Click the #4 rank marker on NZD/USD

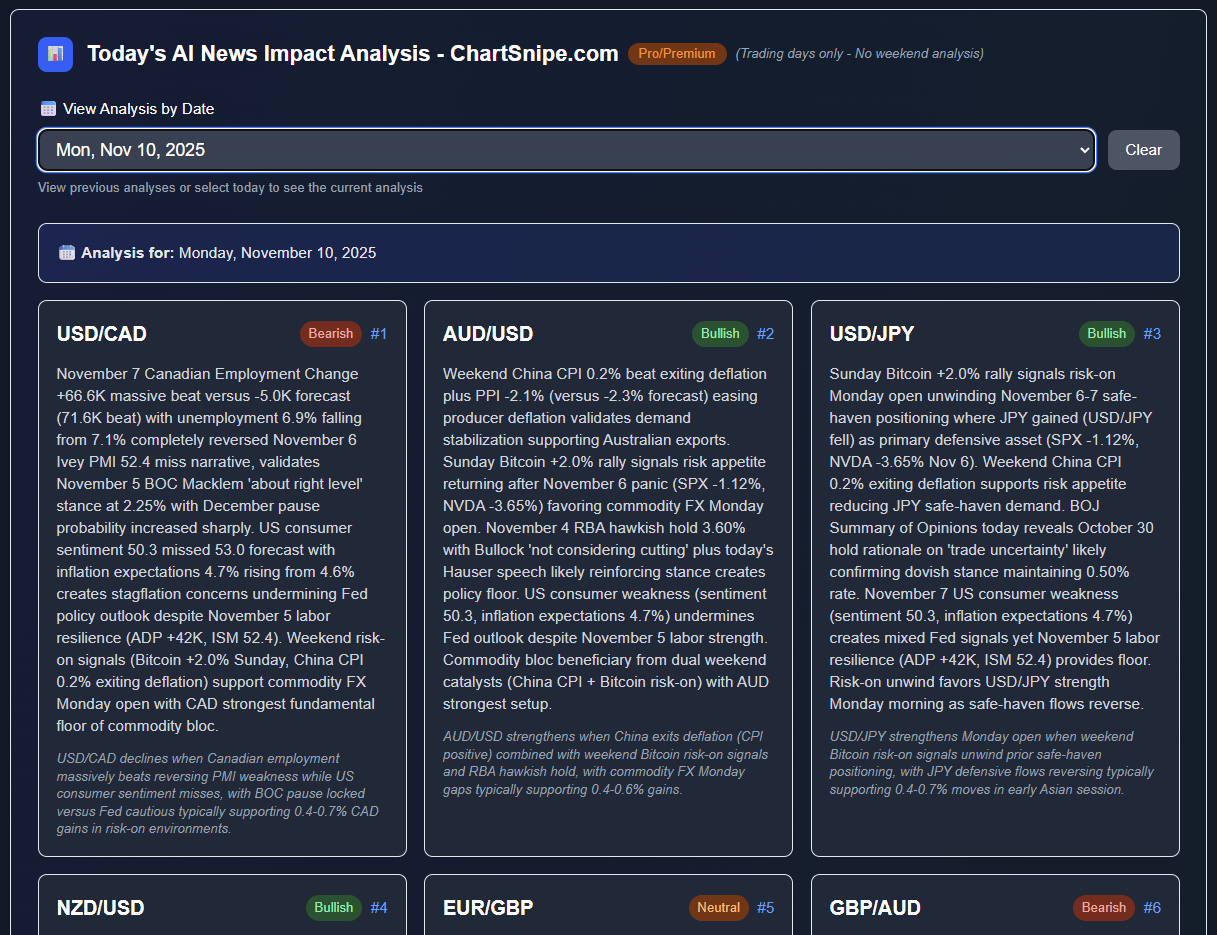tap(380, 908)
